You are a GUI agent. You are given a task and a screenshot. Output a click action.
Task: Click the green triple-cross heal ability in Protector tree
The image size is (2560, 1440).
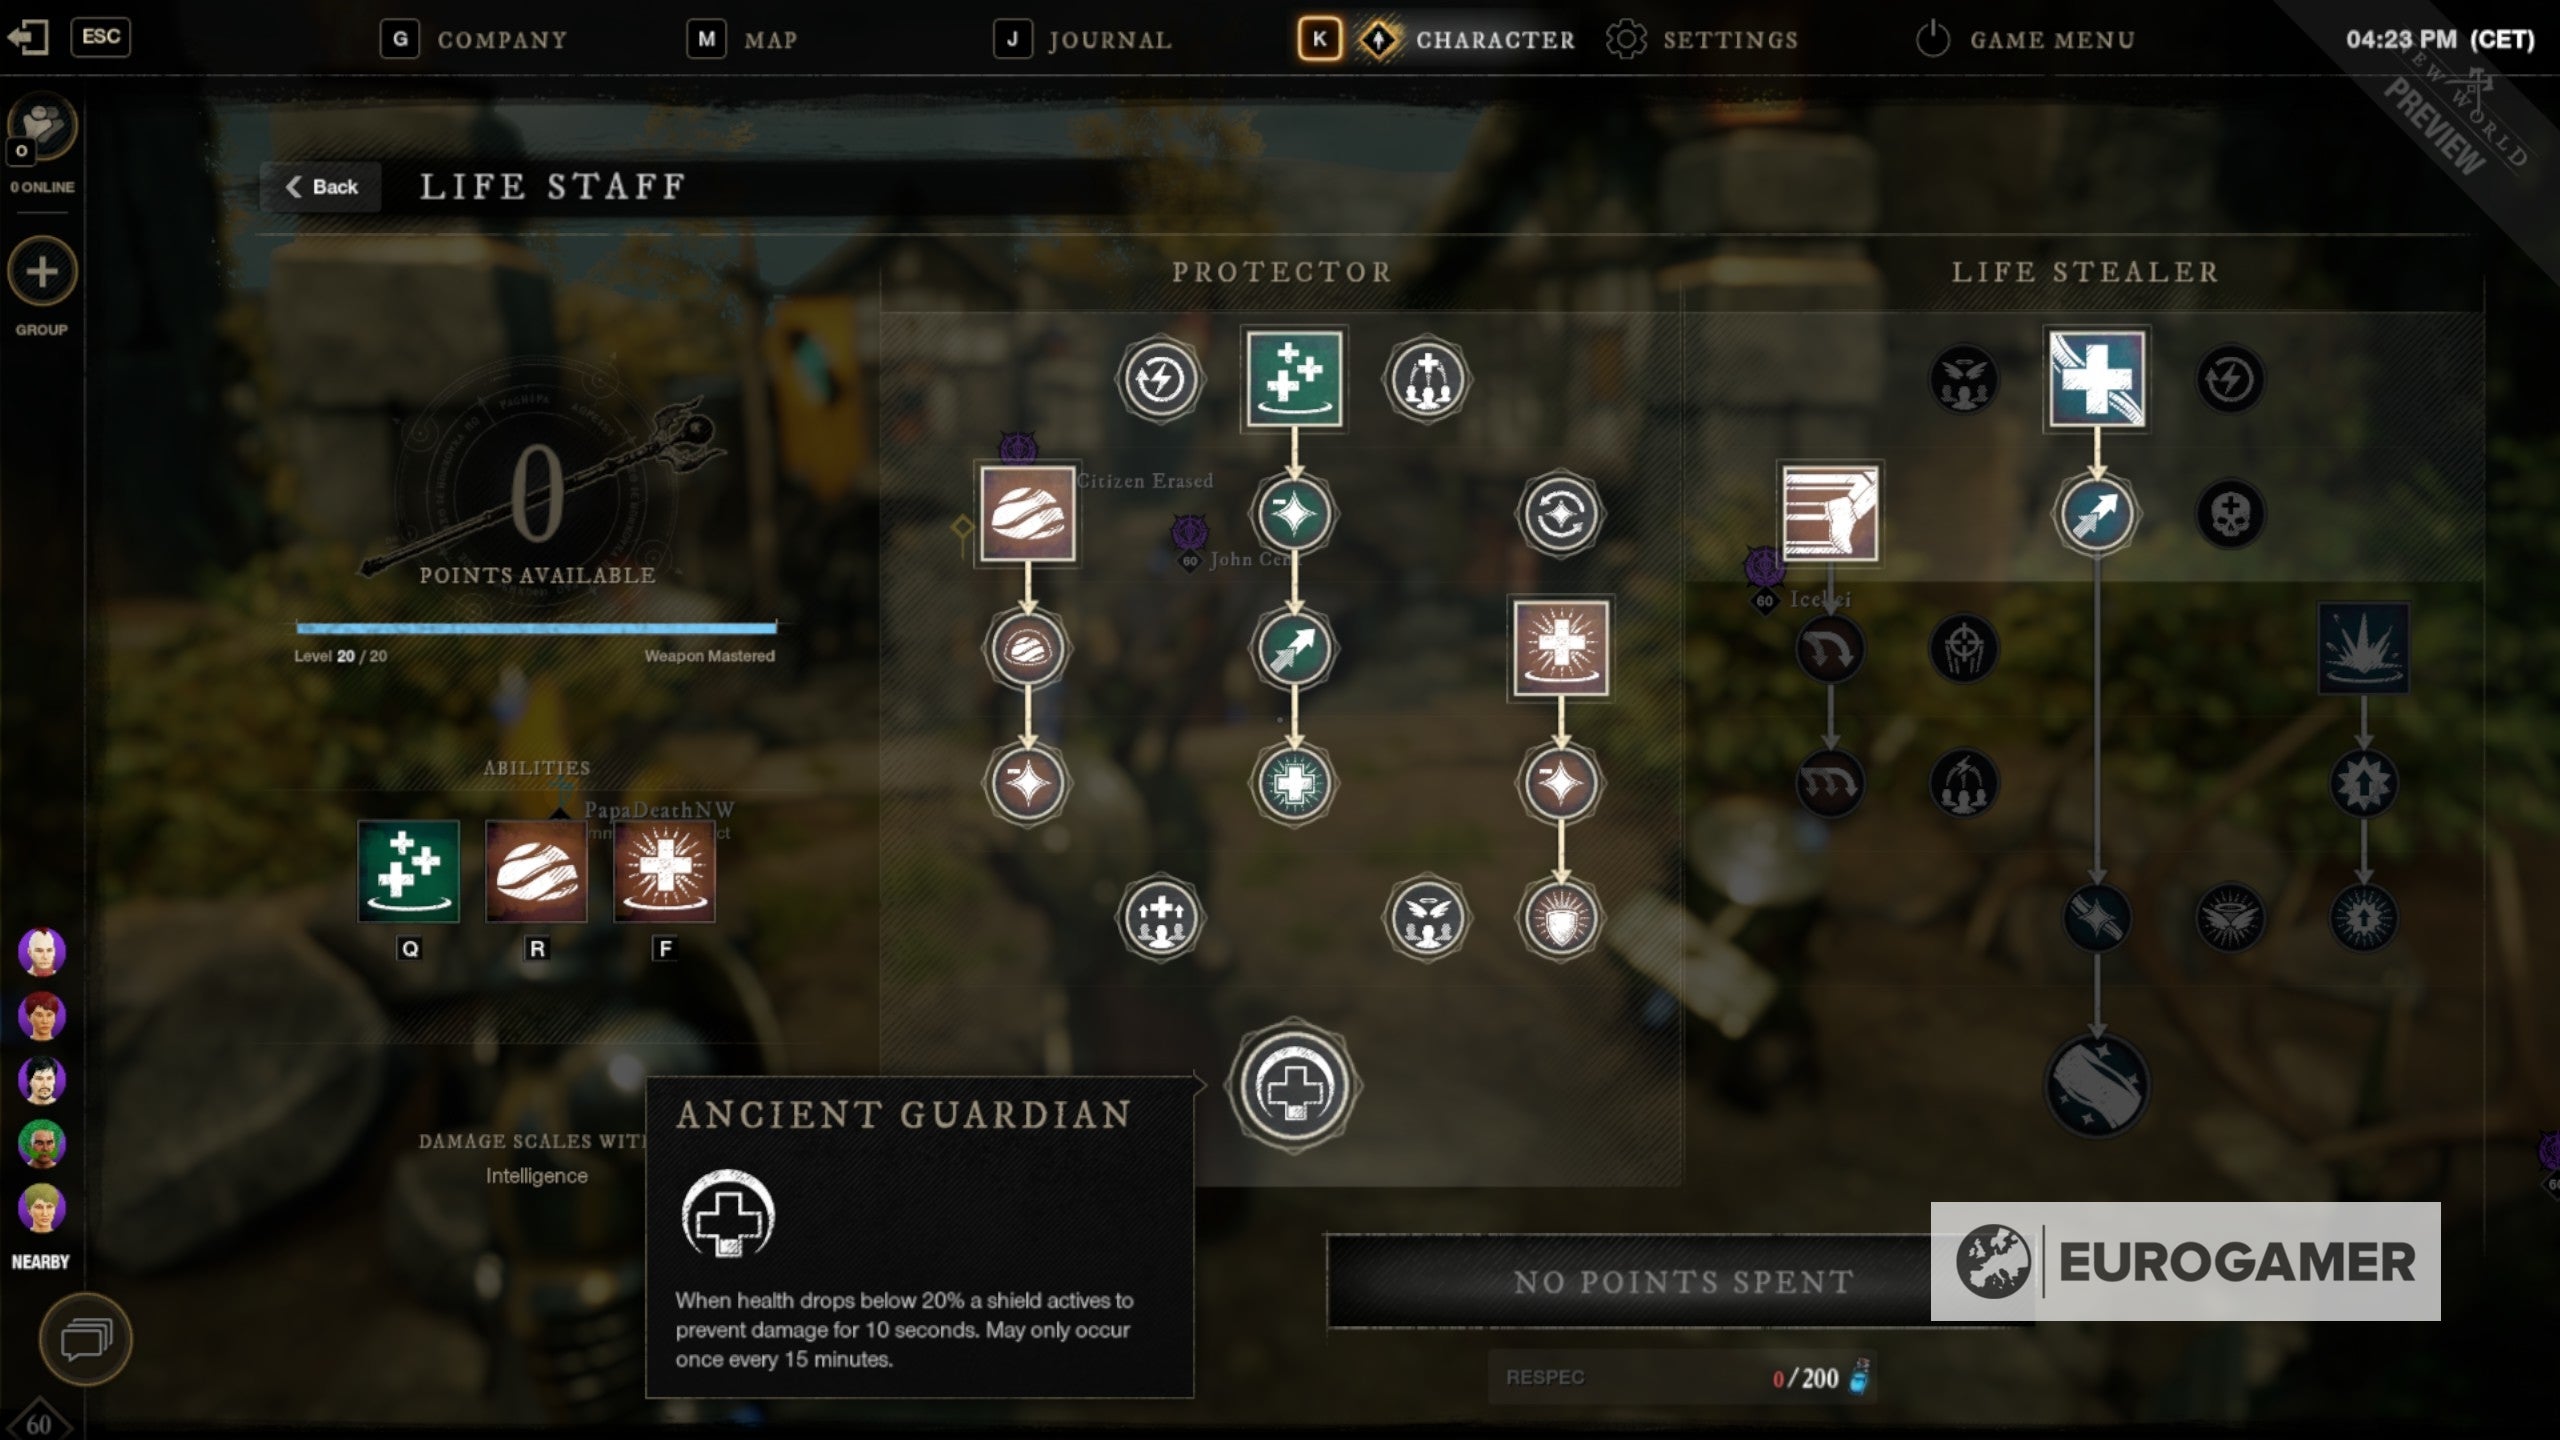point(1295,379)
